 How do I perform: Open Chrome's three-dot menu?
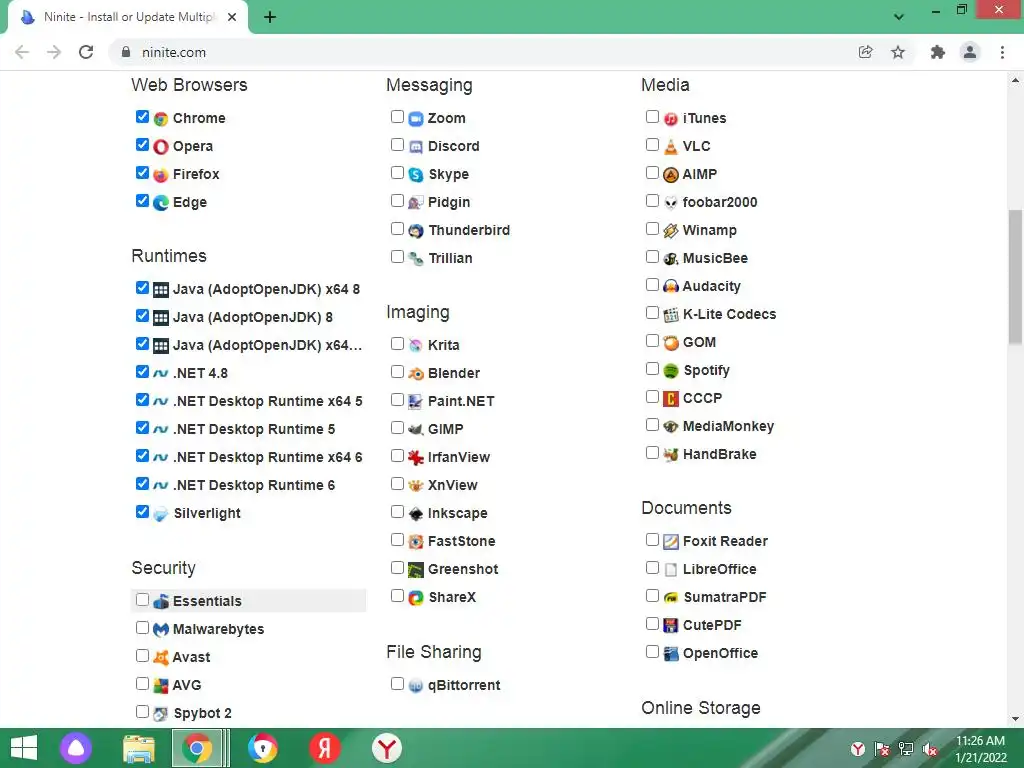click(x=1002, y=52)
